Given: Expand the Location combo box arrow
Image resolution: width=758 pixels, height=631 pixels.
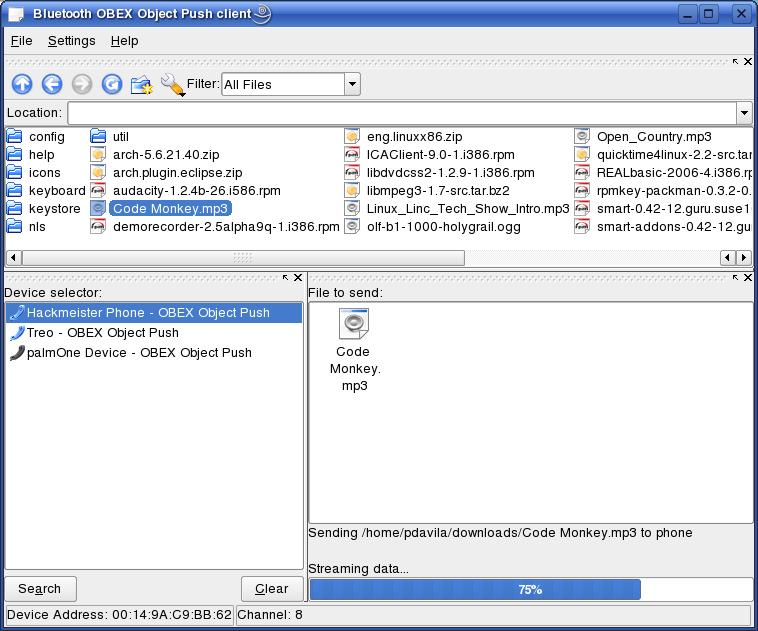Looking at the screenshot, I should coord(743,113).
